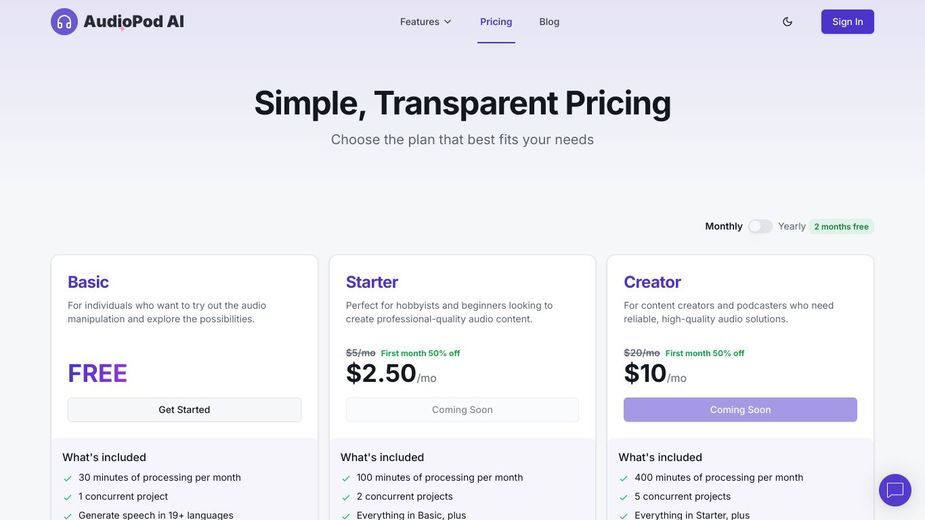This screenshot has height=520, width=925.
Task: Click the 2 months free badge
Action: coord(841,227)
